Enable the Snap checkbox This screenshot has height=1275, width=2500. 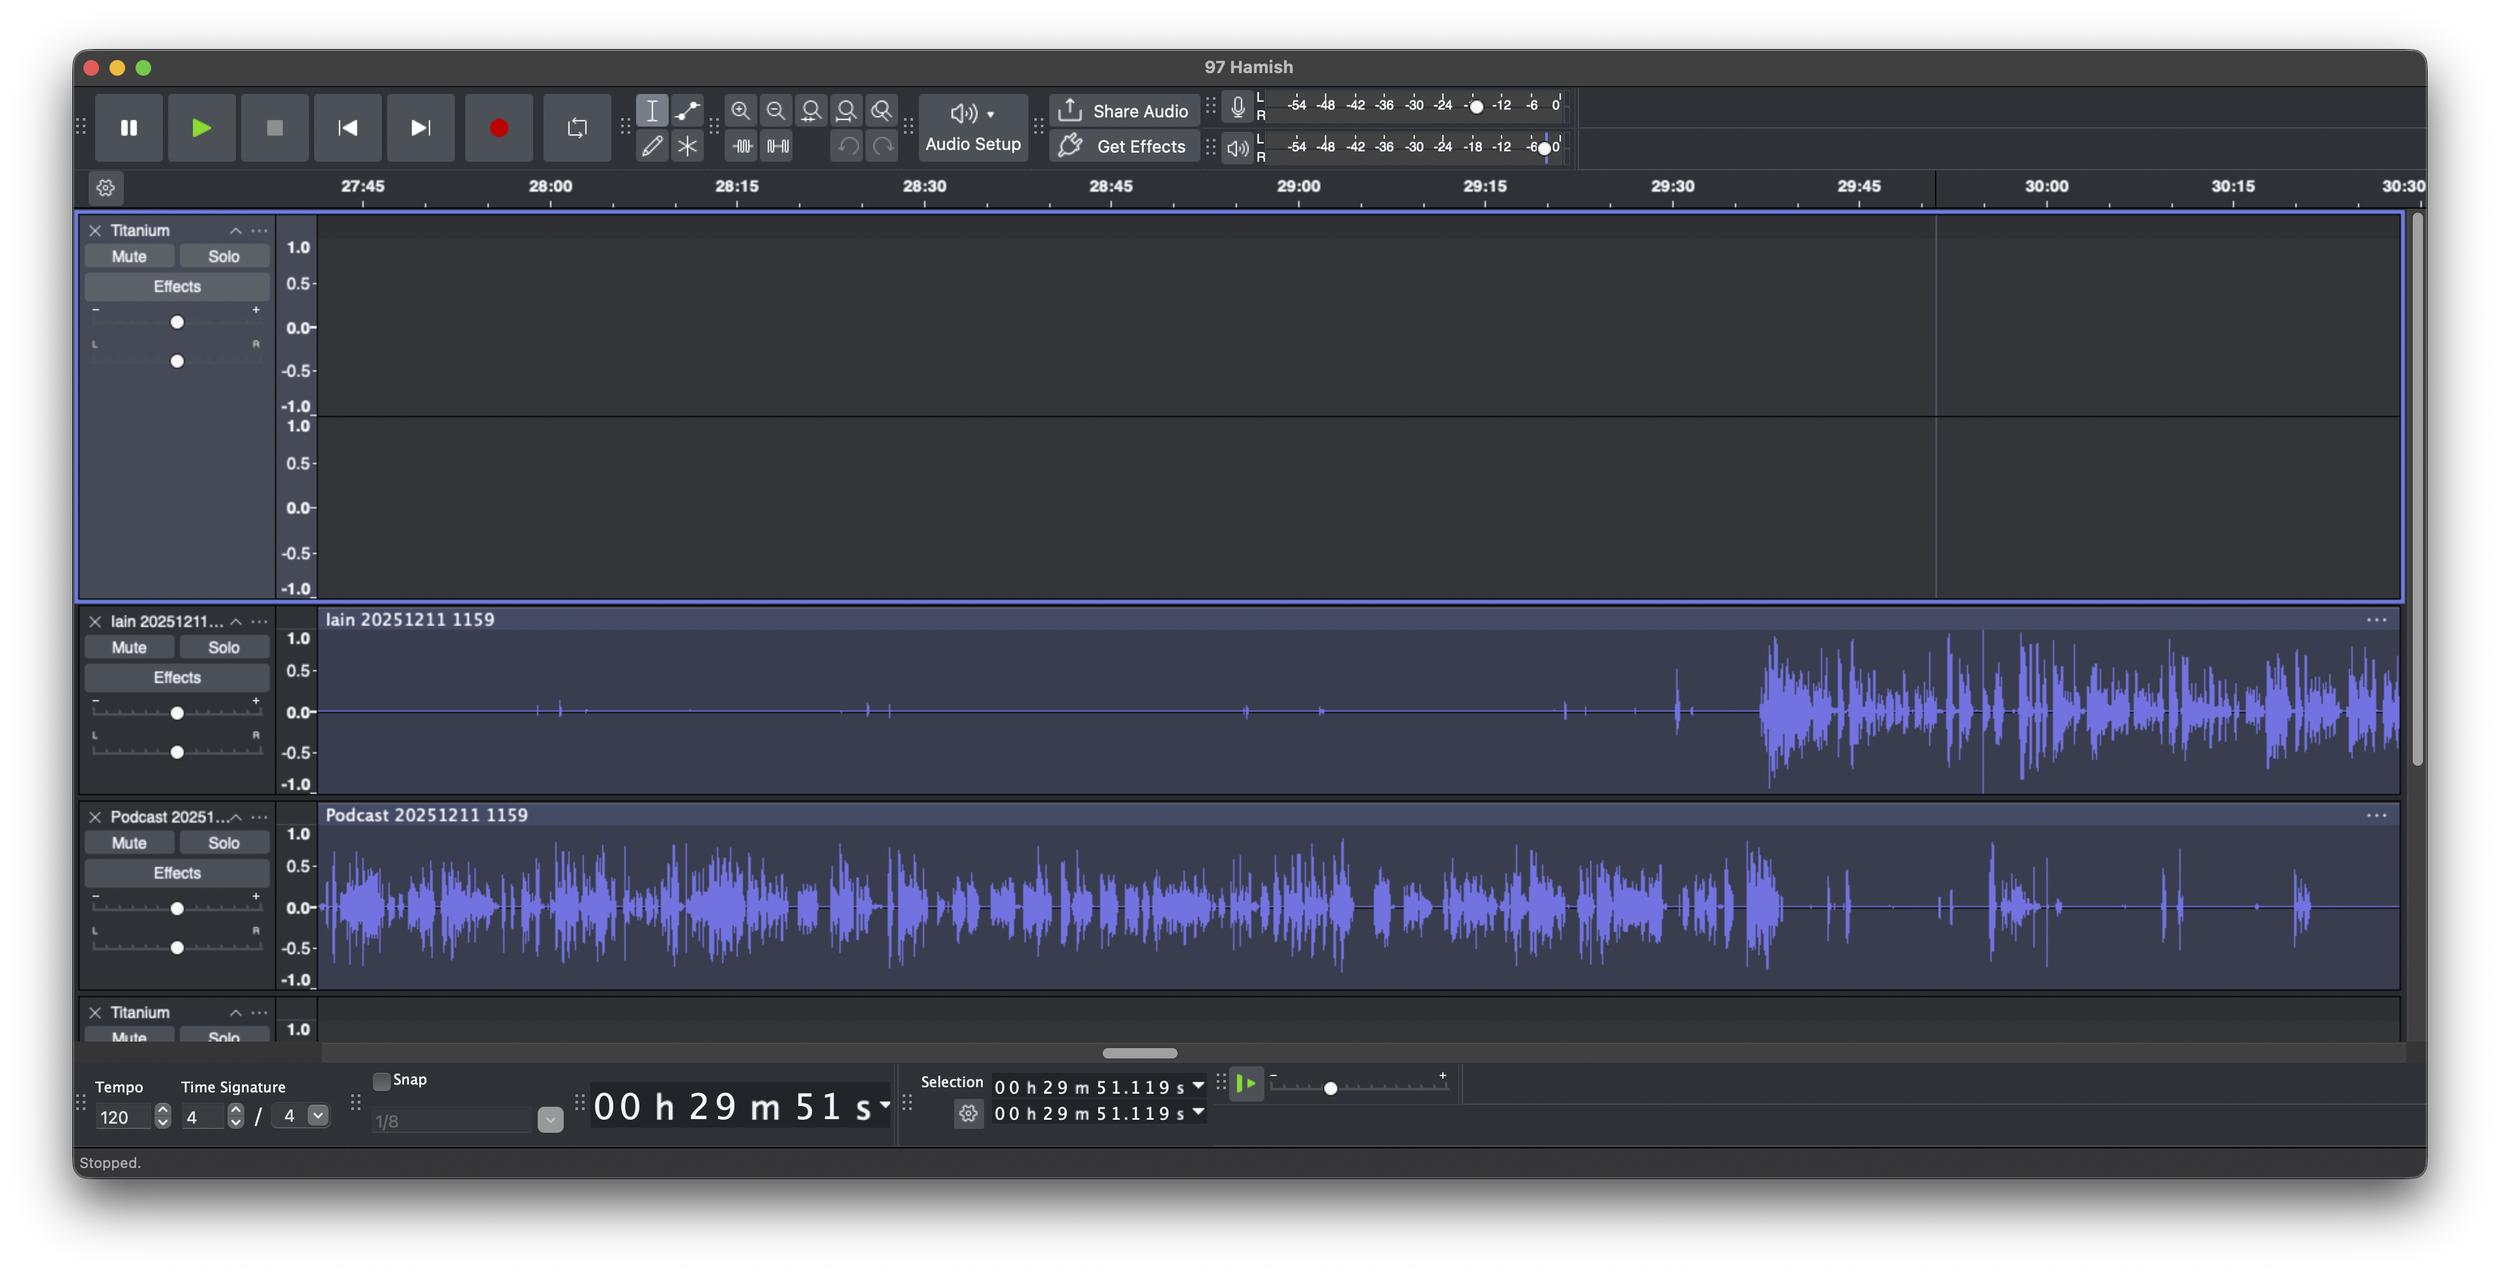pyautogui.click(x=381, y=1081)
